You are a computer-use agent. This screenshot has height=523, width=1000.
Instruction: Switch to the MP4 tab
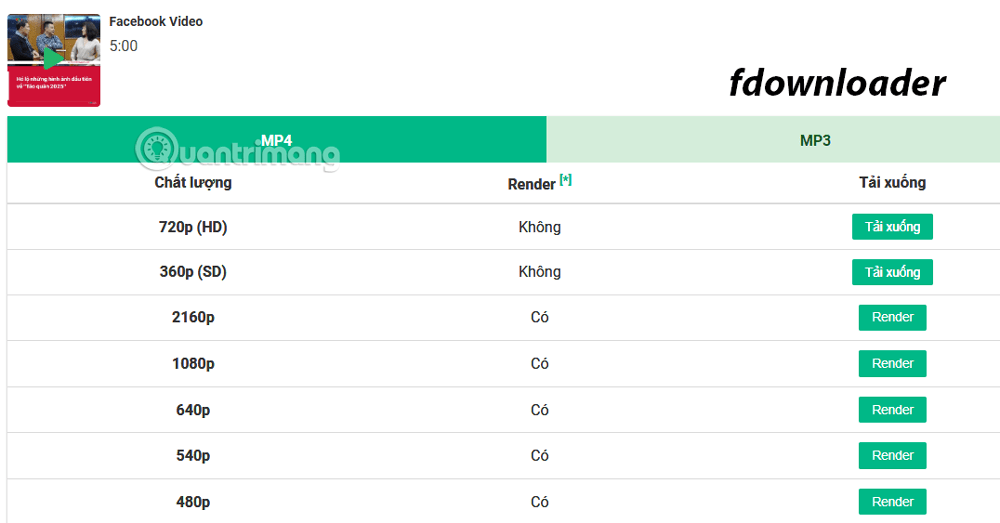click(276, 140)
